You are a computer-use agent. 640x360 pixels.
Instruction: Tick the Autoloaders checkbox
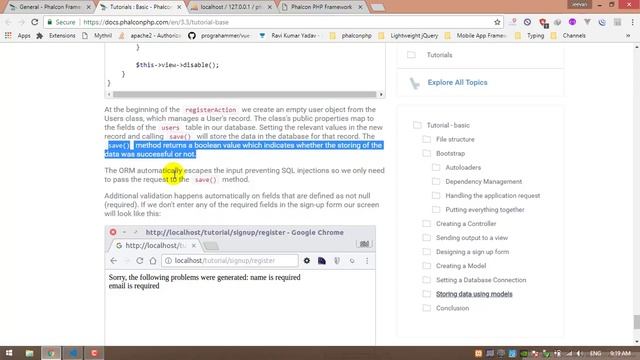pyautogui.click(x=436, y=167)
